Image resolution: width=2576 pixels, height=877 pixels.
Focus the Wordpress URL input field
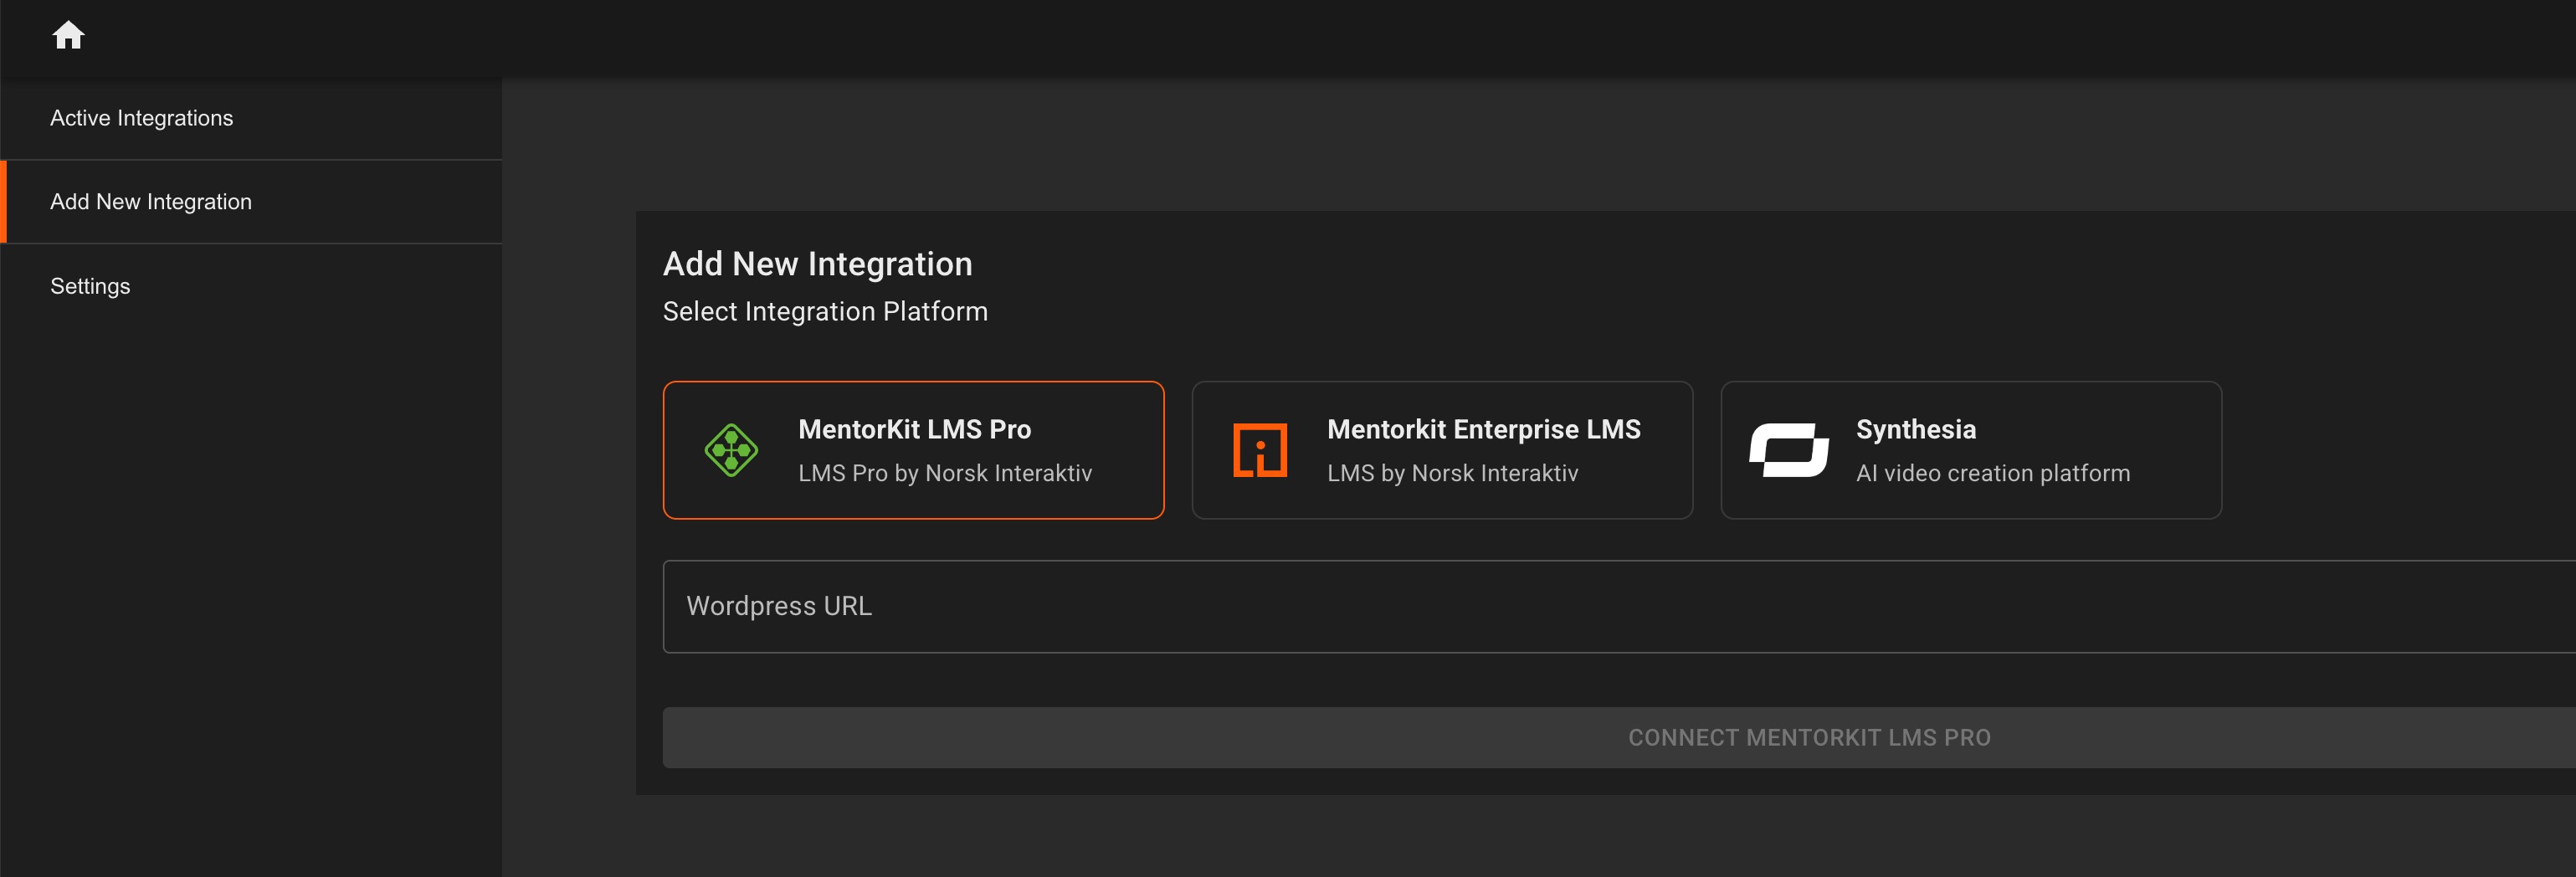[1619, 607]
